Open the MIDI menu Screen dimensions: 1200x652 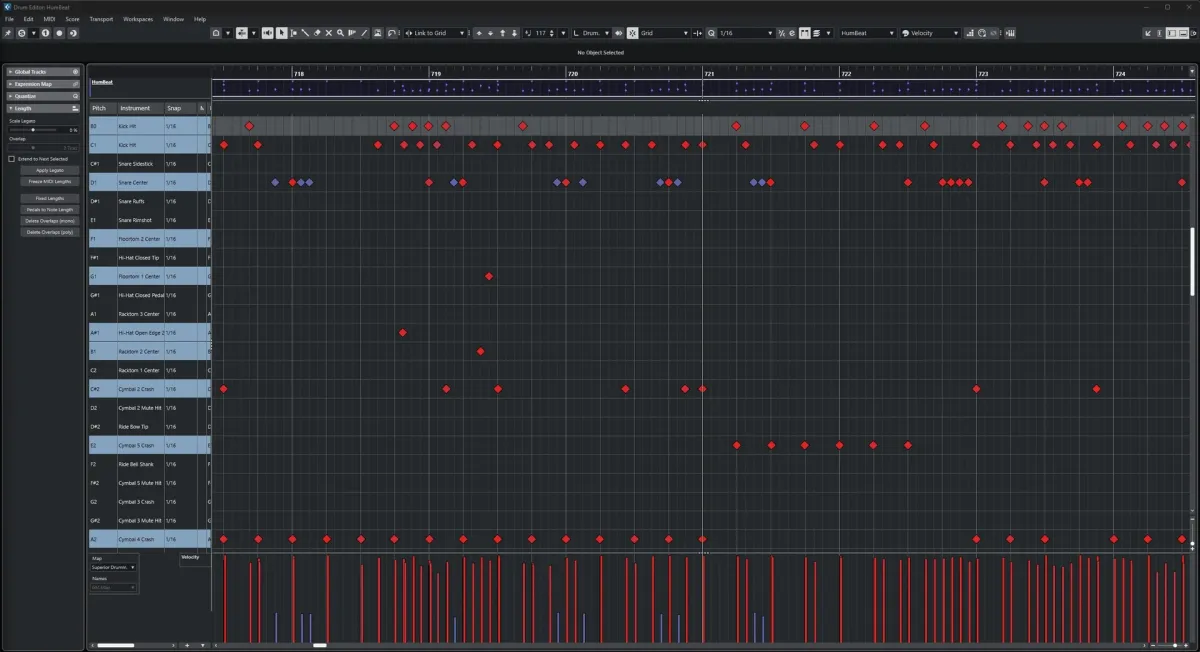pos(49,19)
